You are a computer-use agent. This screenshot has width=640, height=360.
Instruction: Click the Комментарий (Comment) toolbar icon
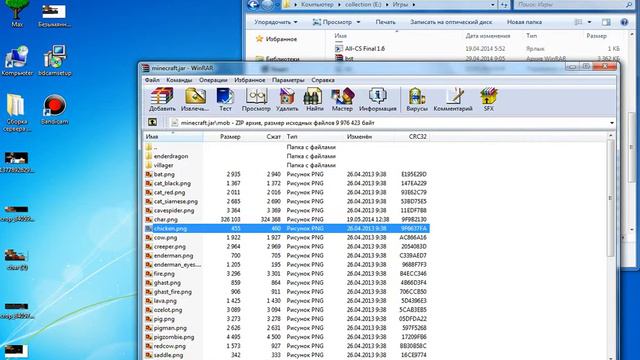click(453, 100)
